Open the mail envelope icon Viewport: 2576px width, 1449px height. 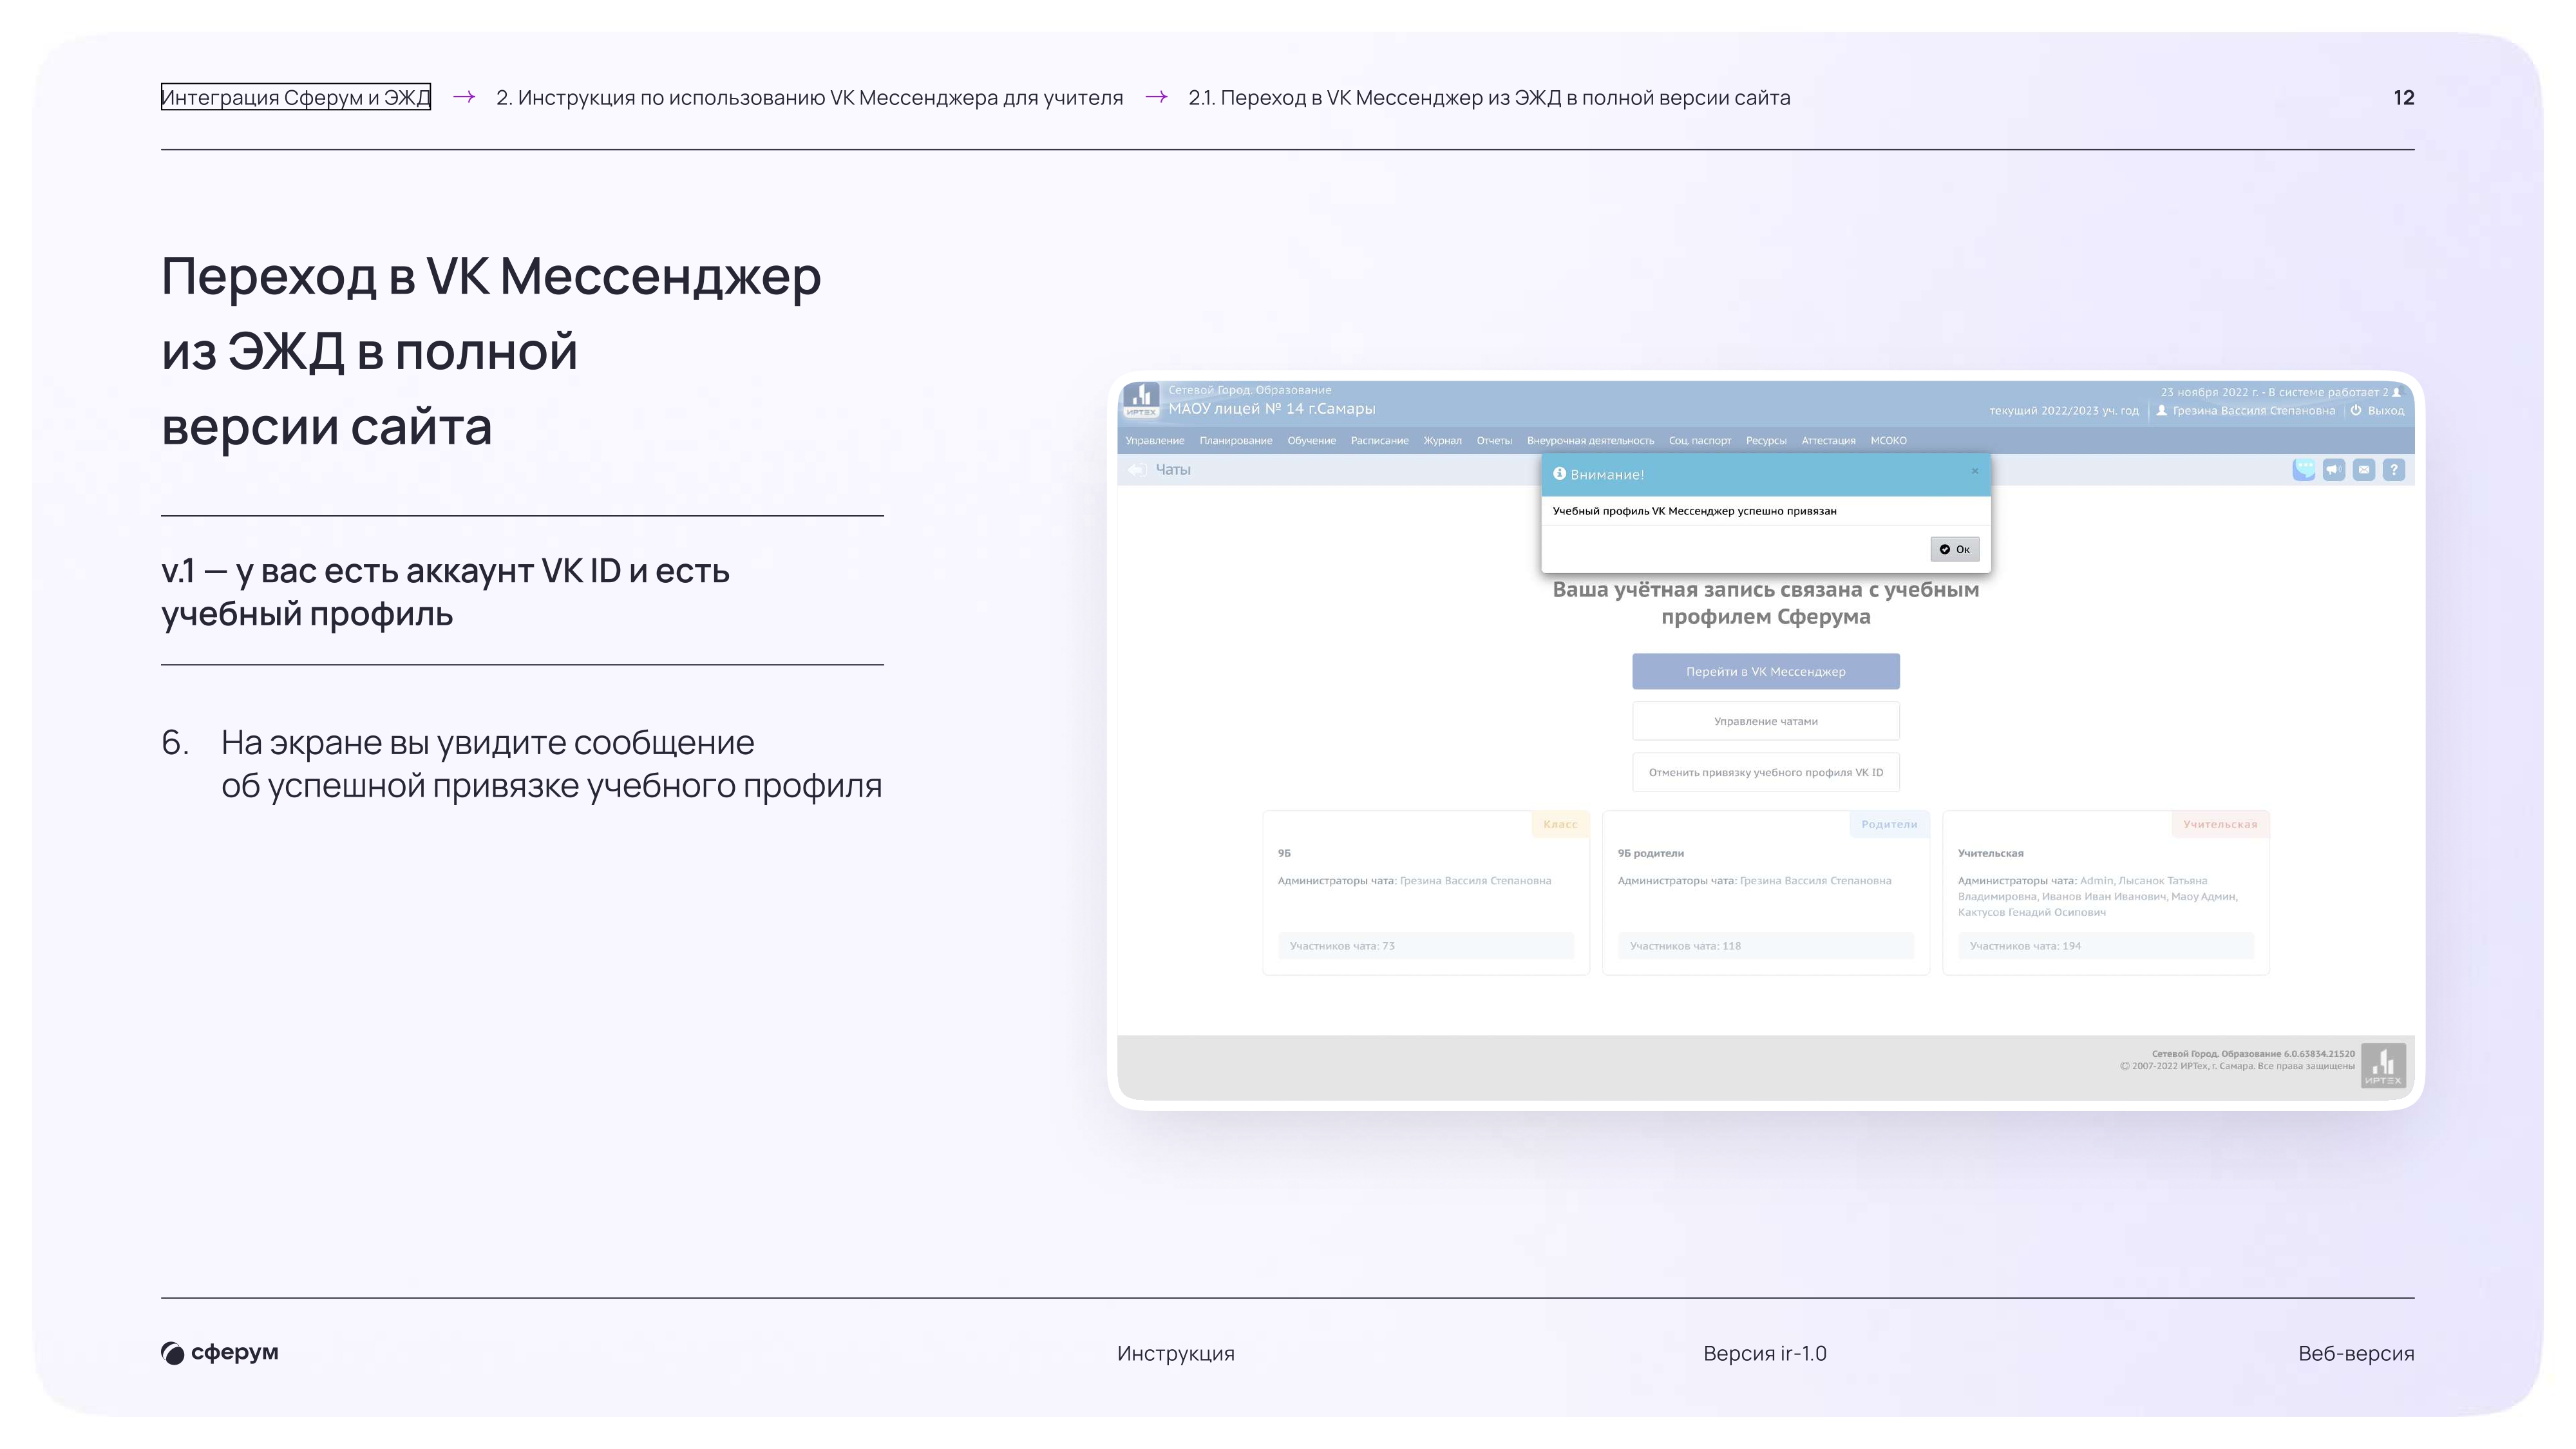point(2364,470)
